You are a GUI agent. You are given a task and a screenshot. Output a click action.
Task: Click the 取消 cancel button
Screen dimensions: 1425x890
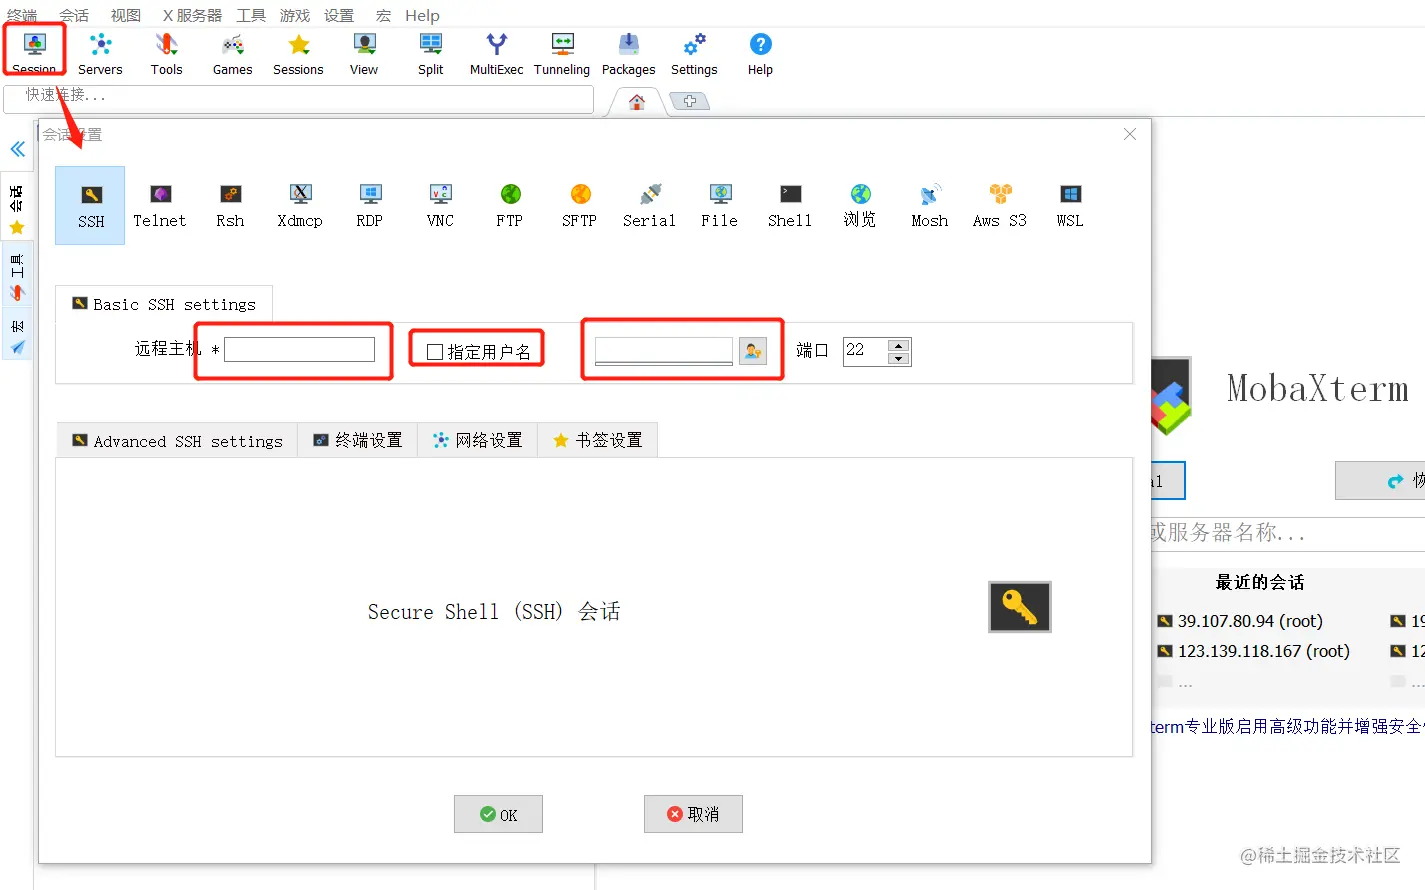click(693, 814)
